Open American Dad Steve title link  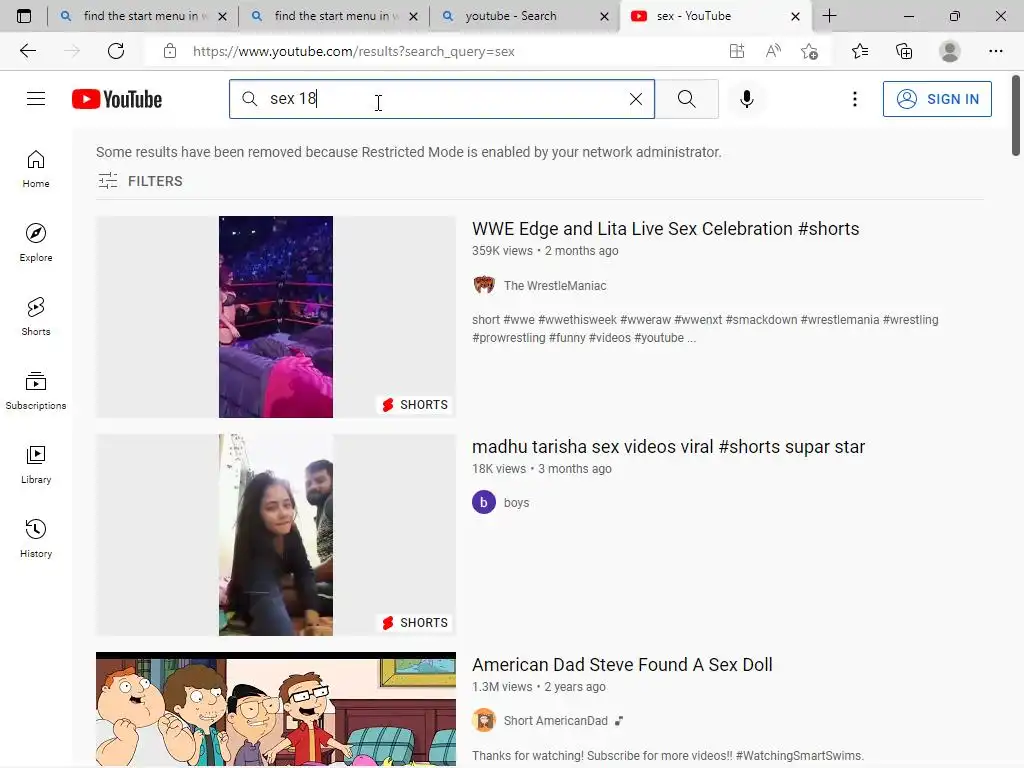coord(622,665)
